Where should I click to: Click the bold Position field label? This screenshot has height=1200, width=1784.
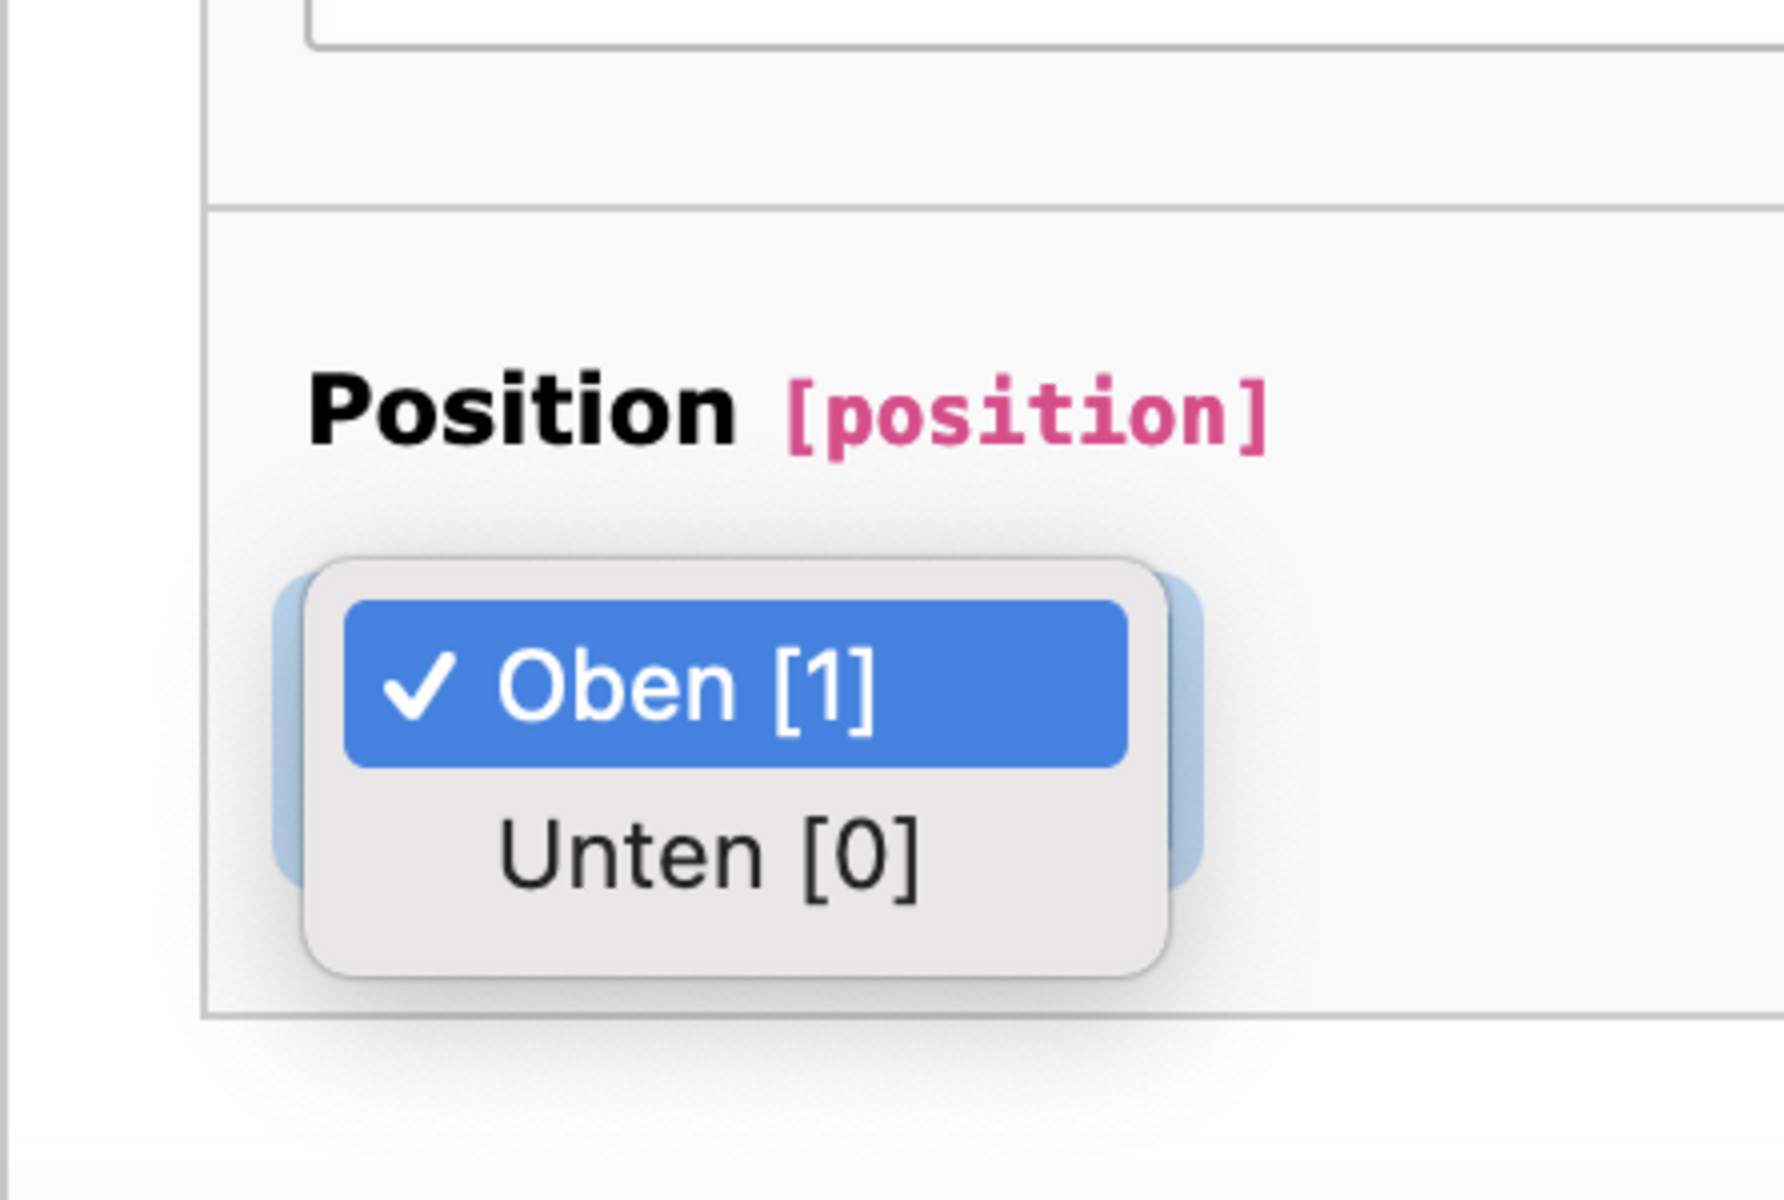tap(522, 410)
